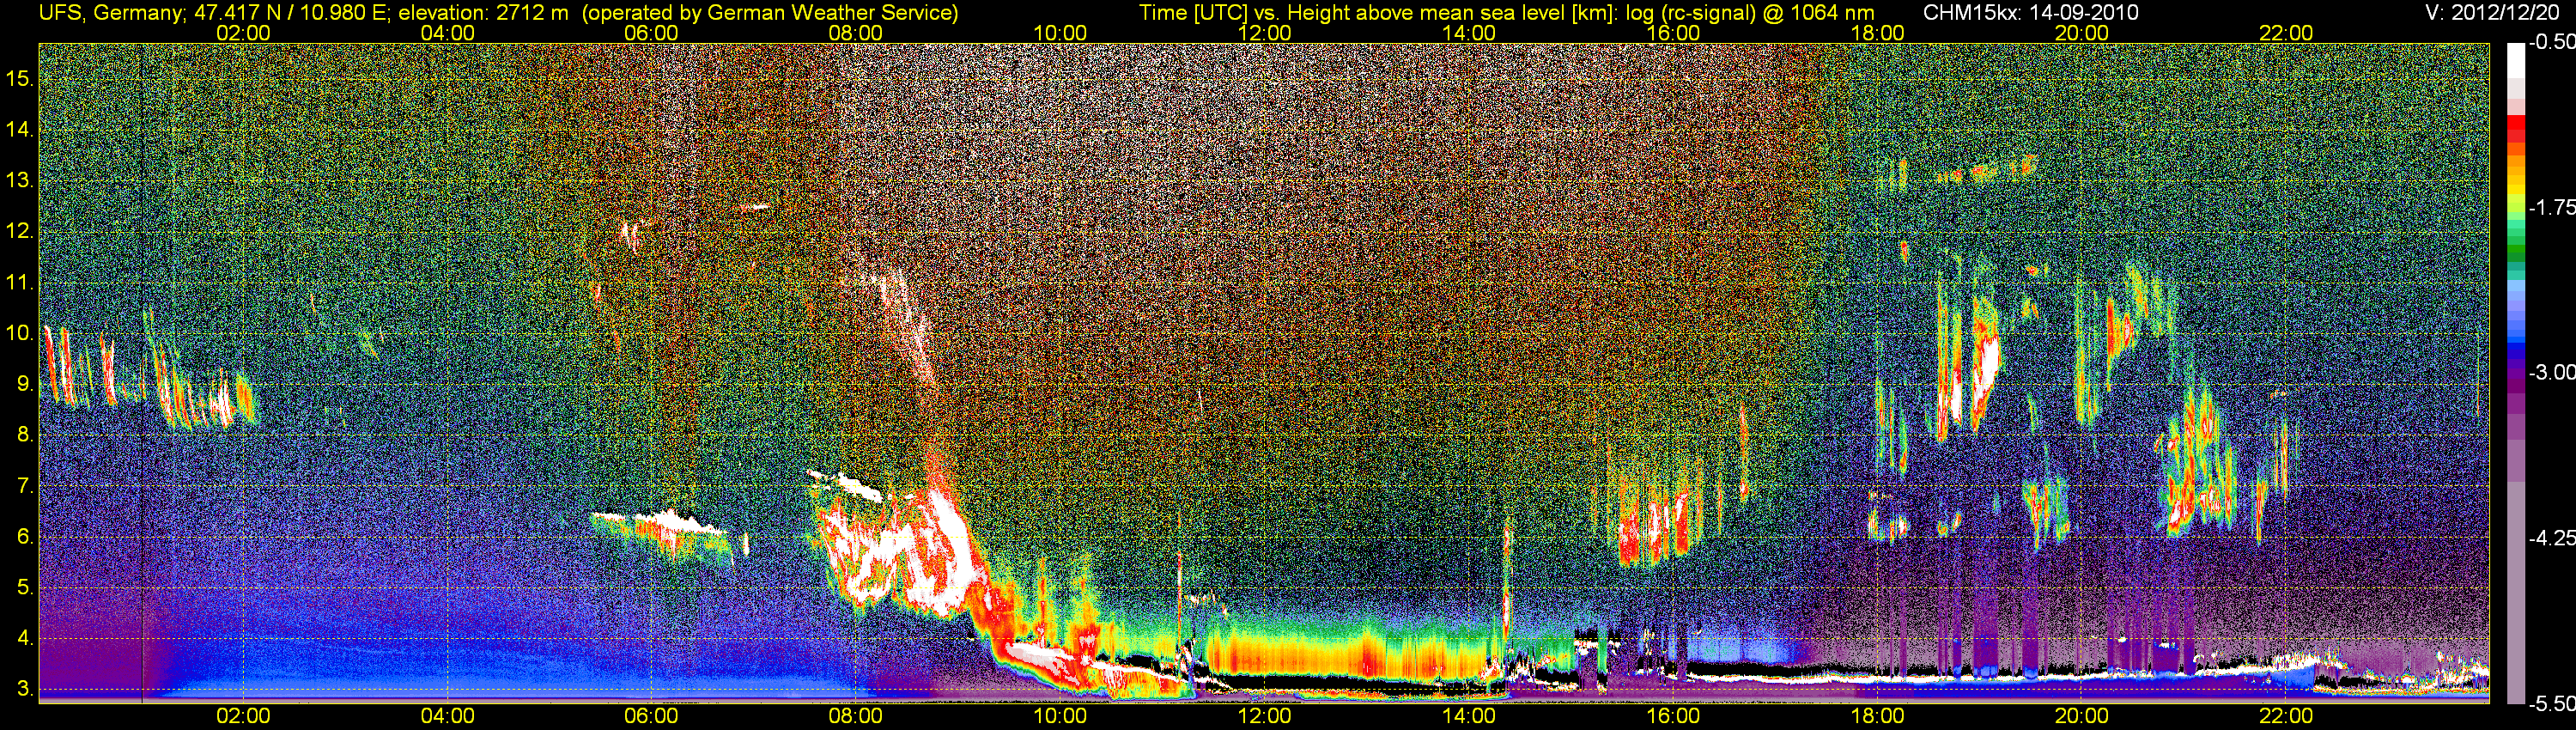
Task: Click the "15." height axis label
Action: (x=20, y=78)
